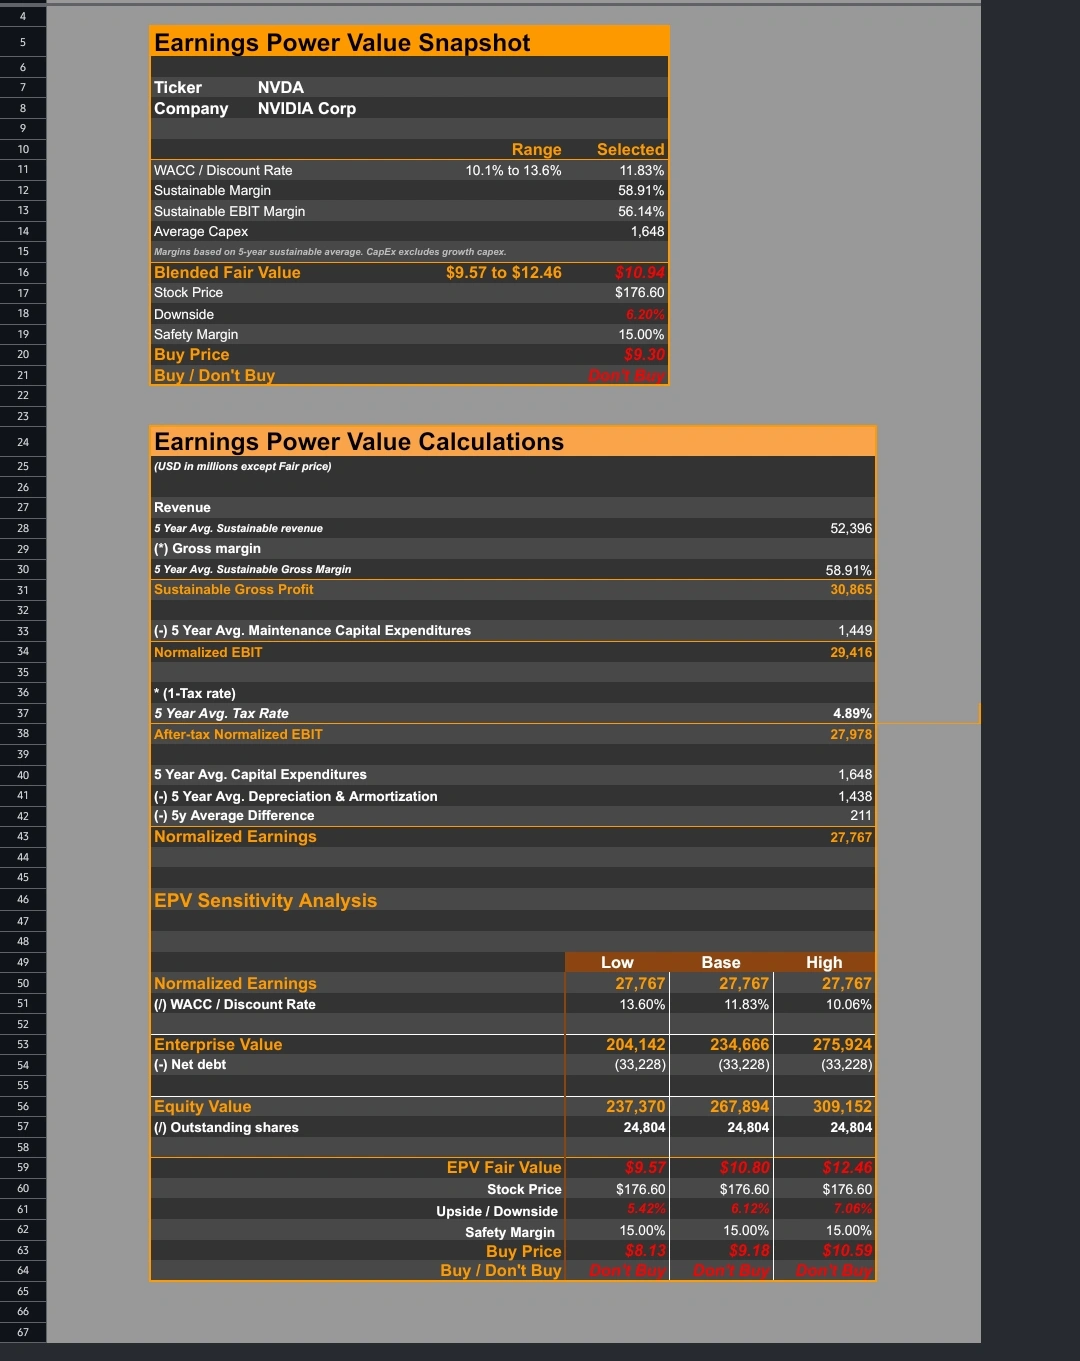Select the NVIDIA Corp company name cell
The height and width of the screenshot is (1361, 1080).
[306, 109]
